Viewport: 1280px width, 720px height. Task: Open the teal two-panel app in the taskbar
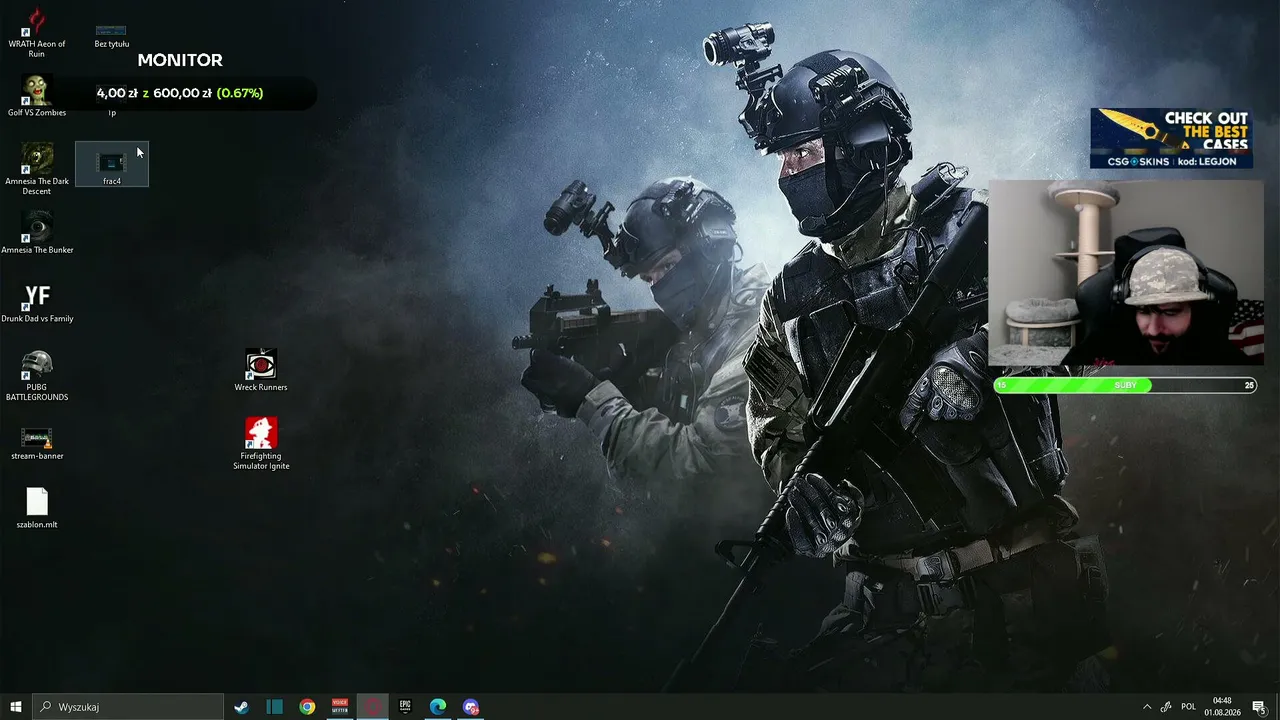coord(274,707)
